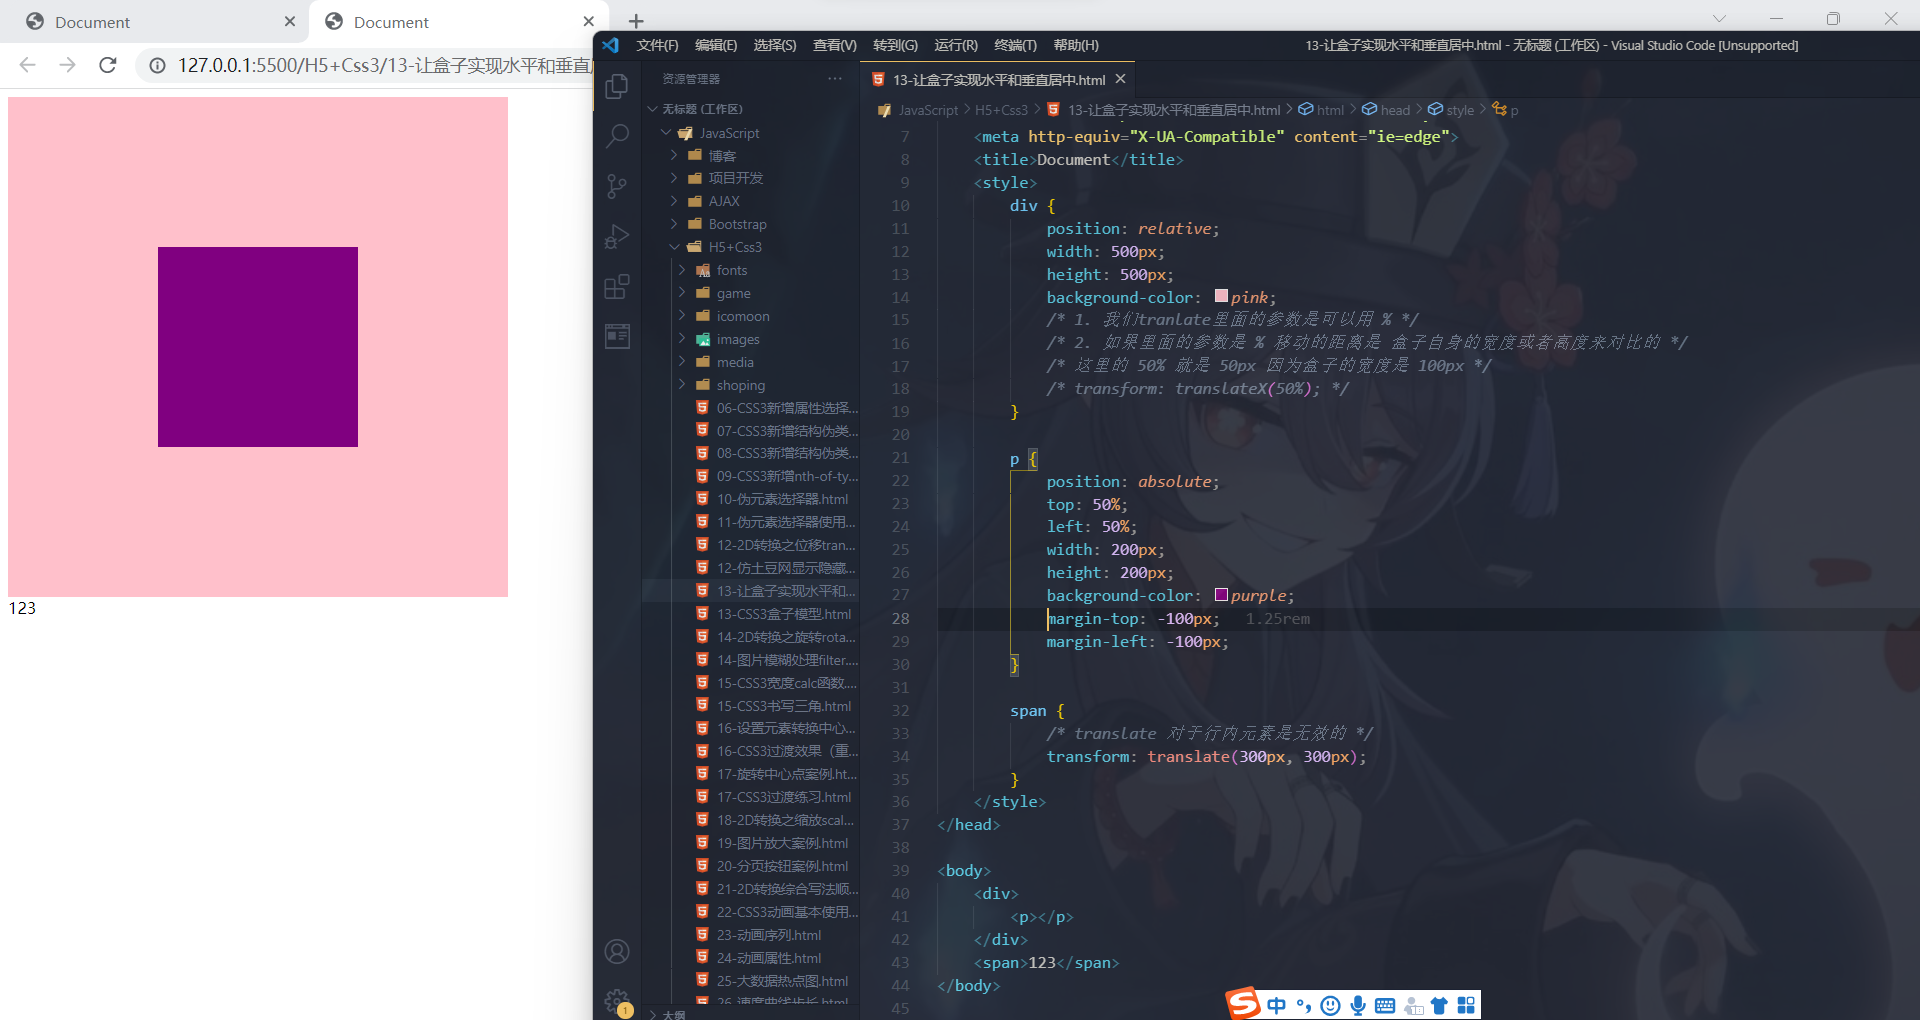Click the purple color swatch on line 27
1920x1020 pixels.
1220,594
